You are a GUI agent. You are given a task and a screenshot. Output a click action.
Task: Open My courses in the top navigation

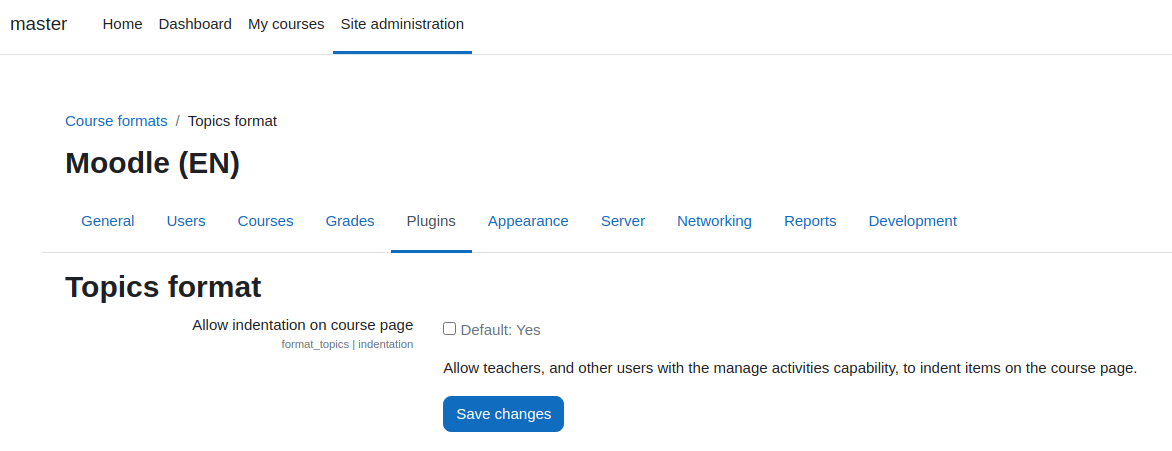coord(286,24)
